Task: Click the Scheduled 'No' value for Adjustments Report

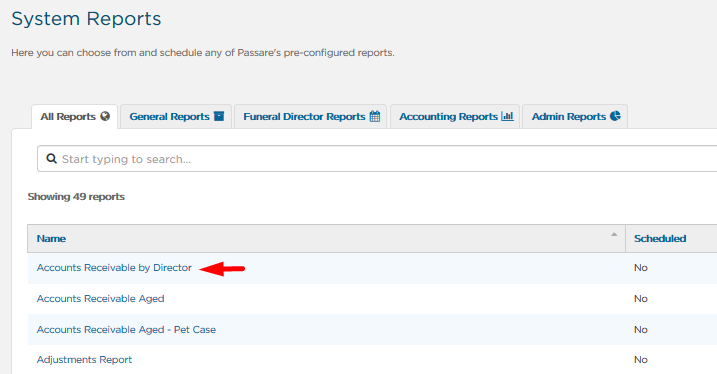Action: 641,360
